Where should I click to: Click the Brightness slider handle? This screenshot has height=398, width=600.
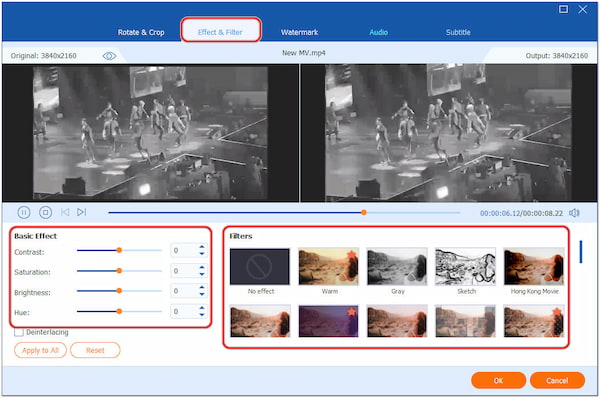pyautogui.click(x=119, y=291)
